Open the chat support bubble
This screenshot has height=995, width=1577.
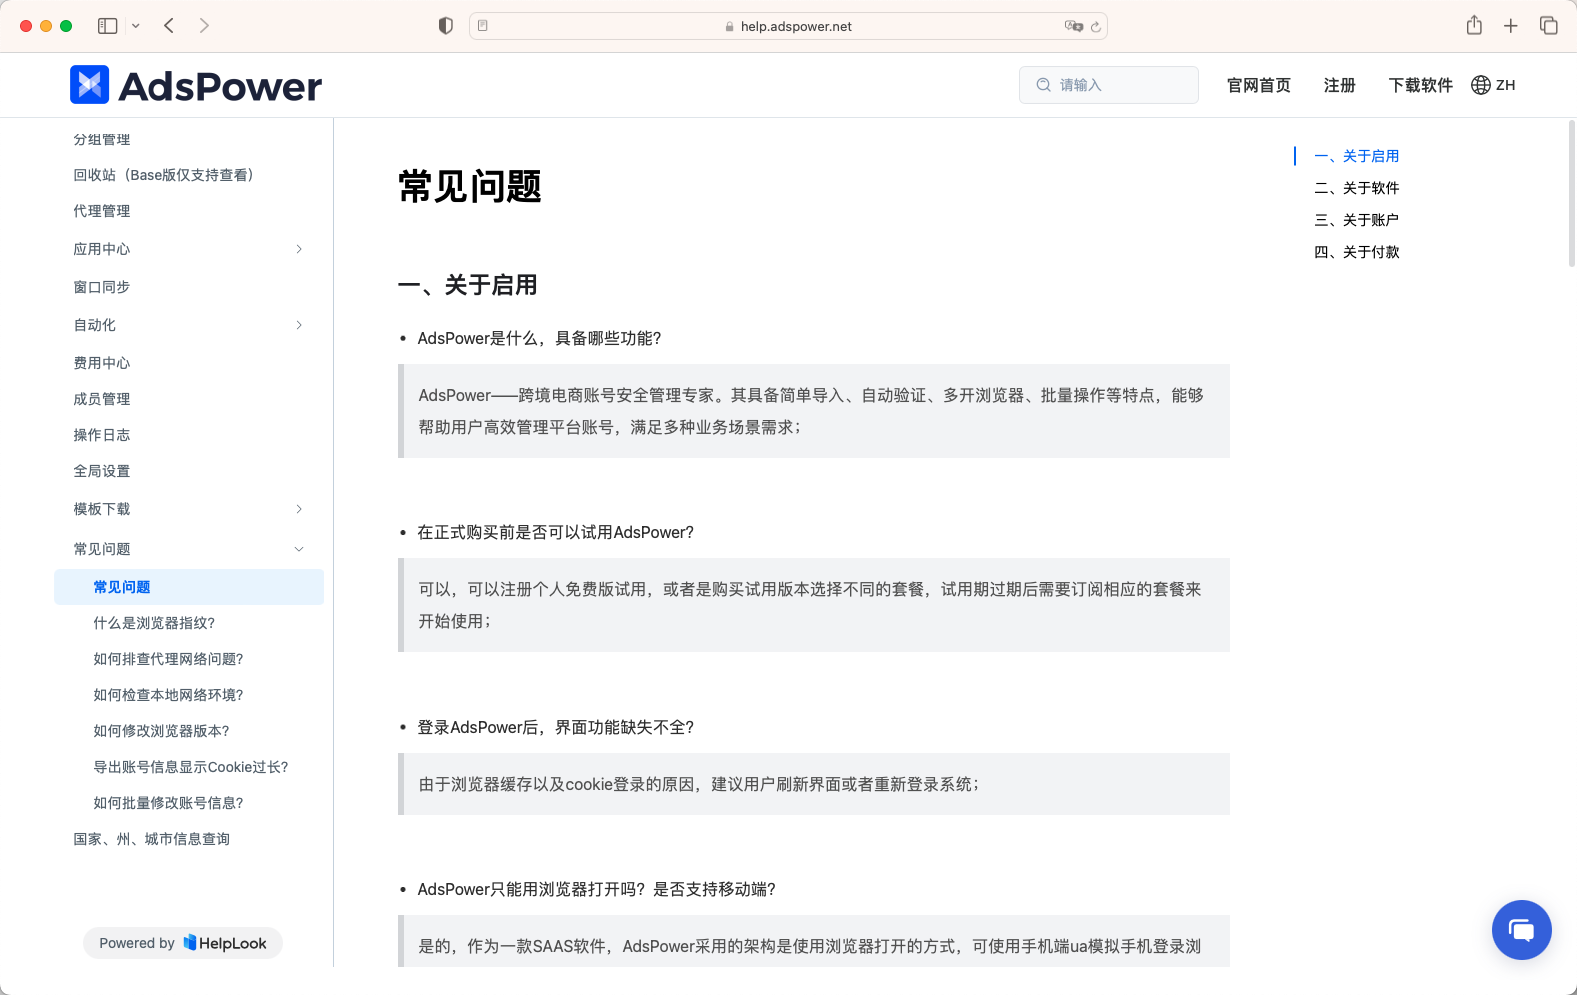(1521, 930)
